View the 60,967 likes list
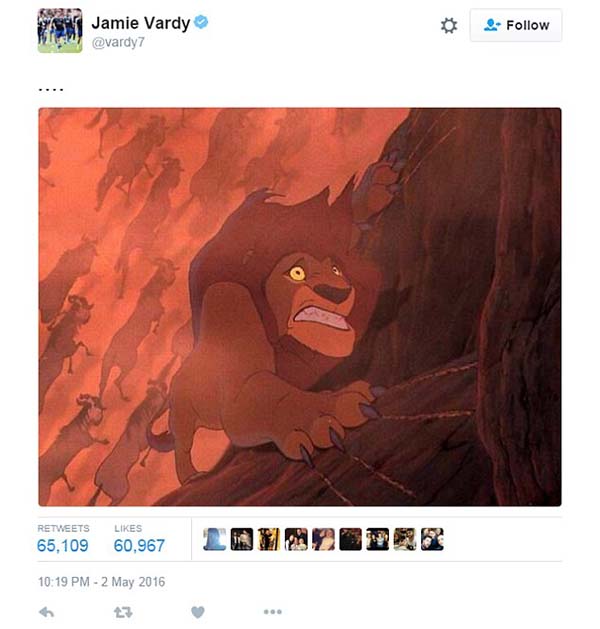600x629 pixels. point(139,539)
